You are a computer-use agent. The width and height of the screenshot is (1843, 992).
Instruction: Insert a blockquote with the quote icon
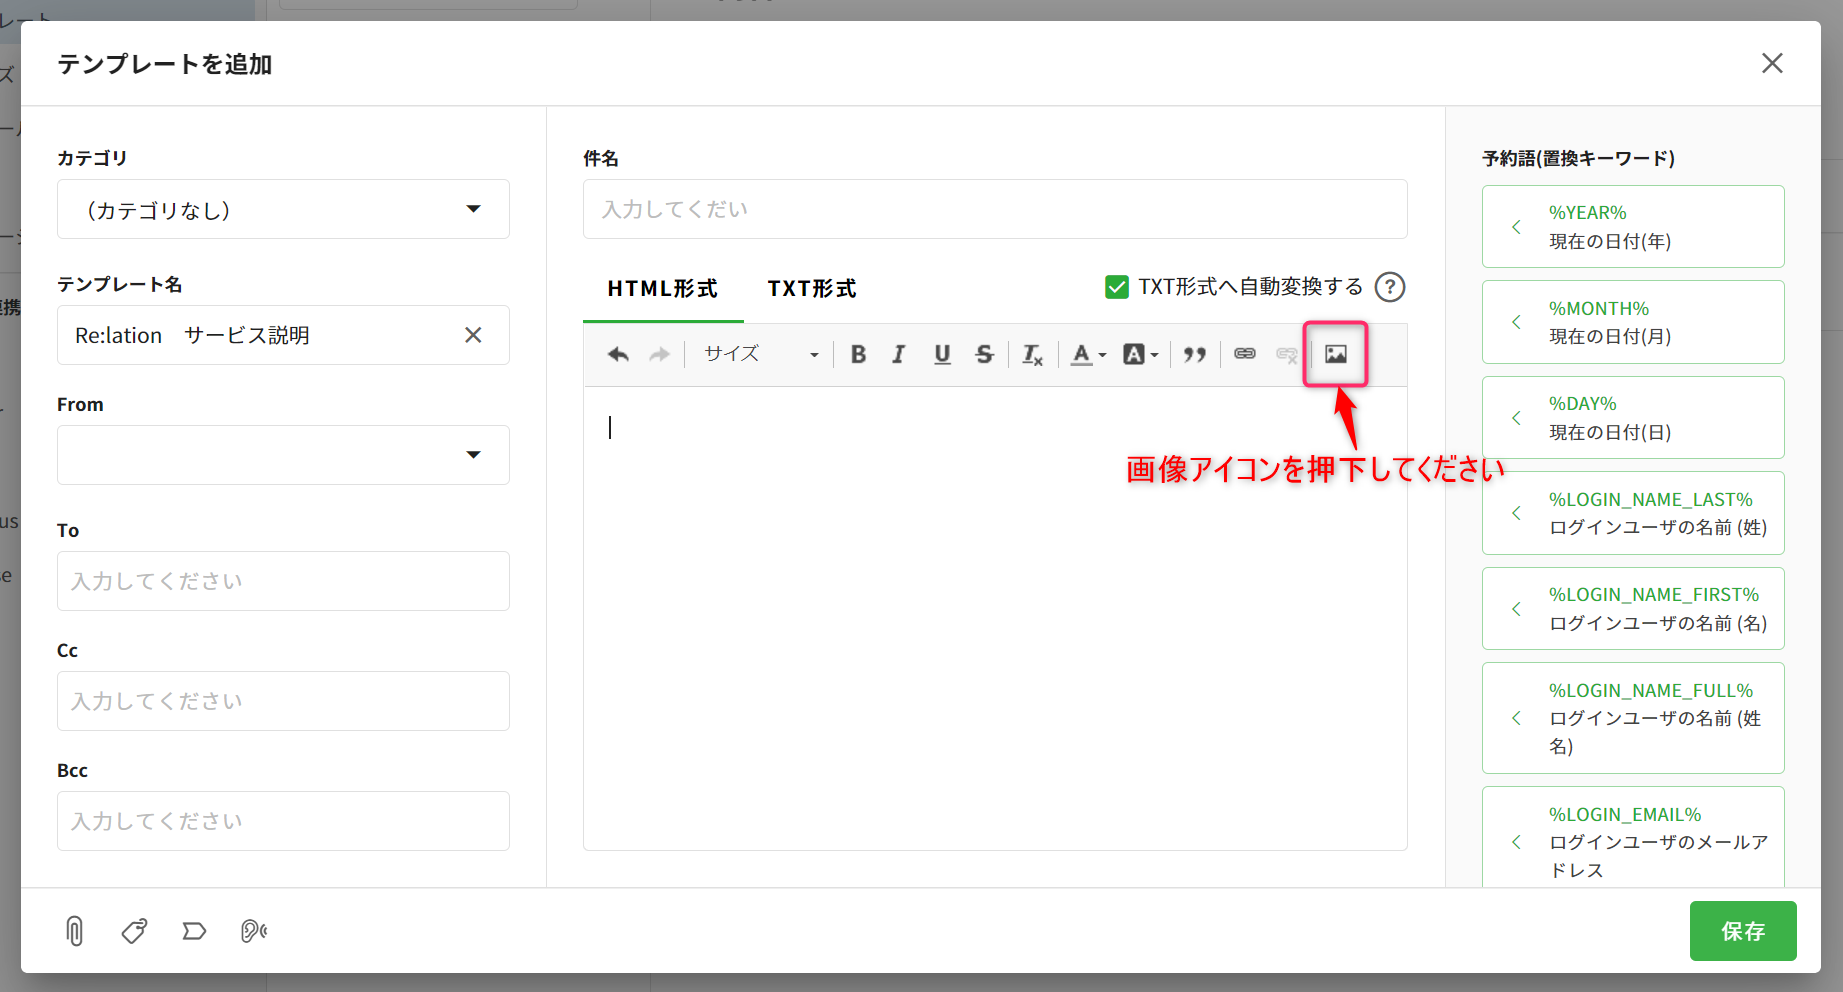click(x=1194, y=354)
